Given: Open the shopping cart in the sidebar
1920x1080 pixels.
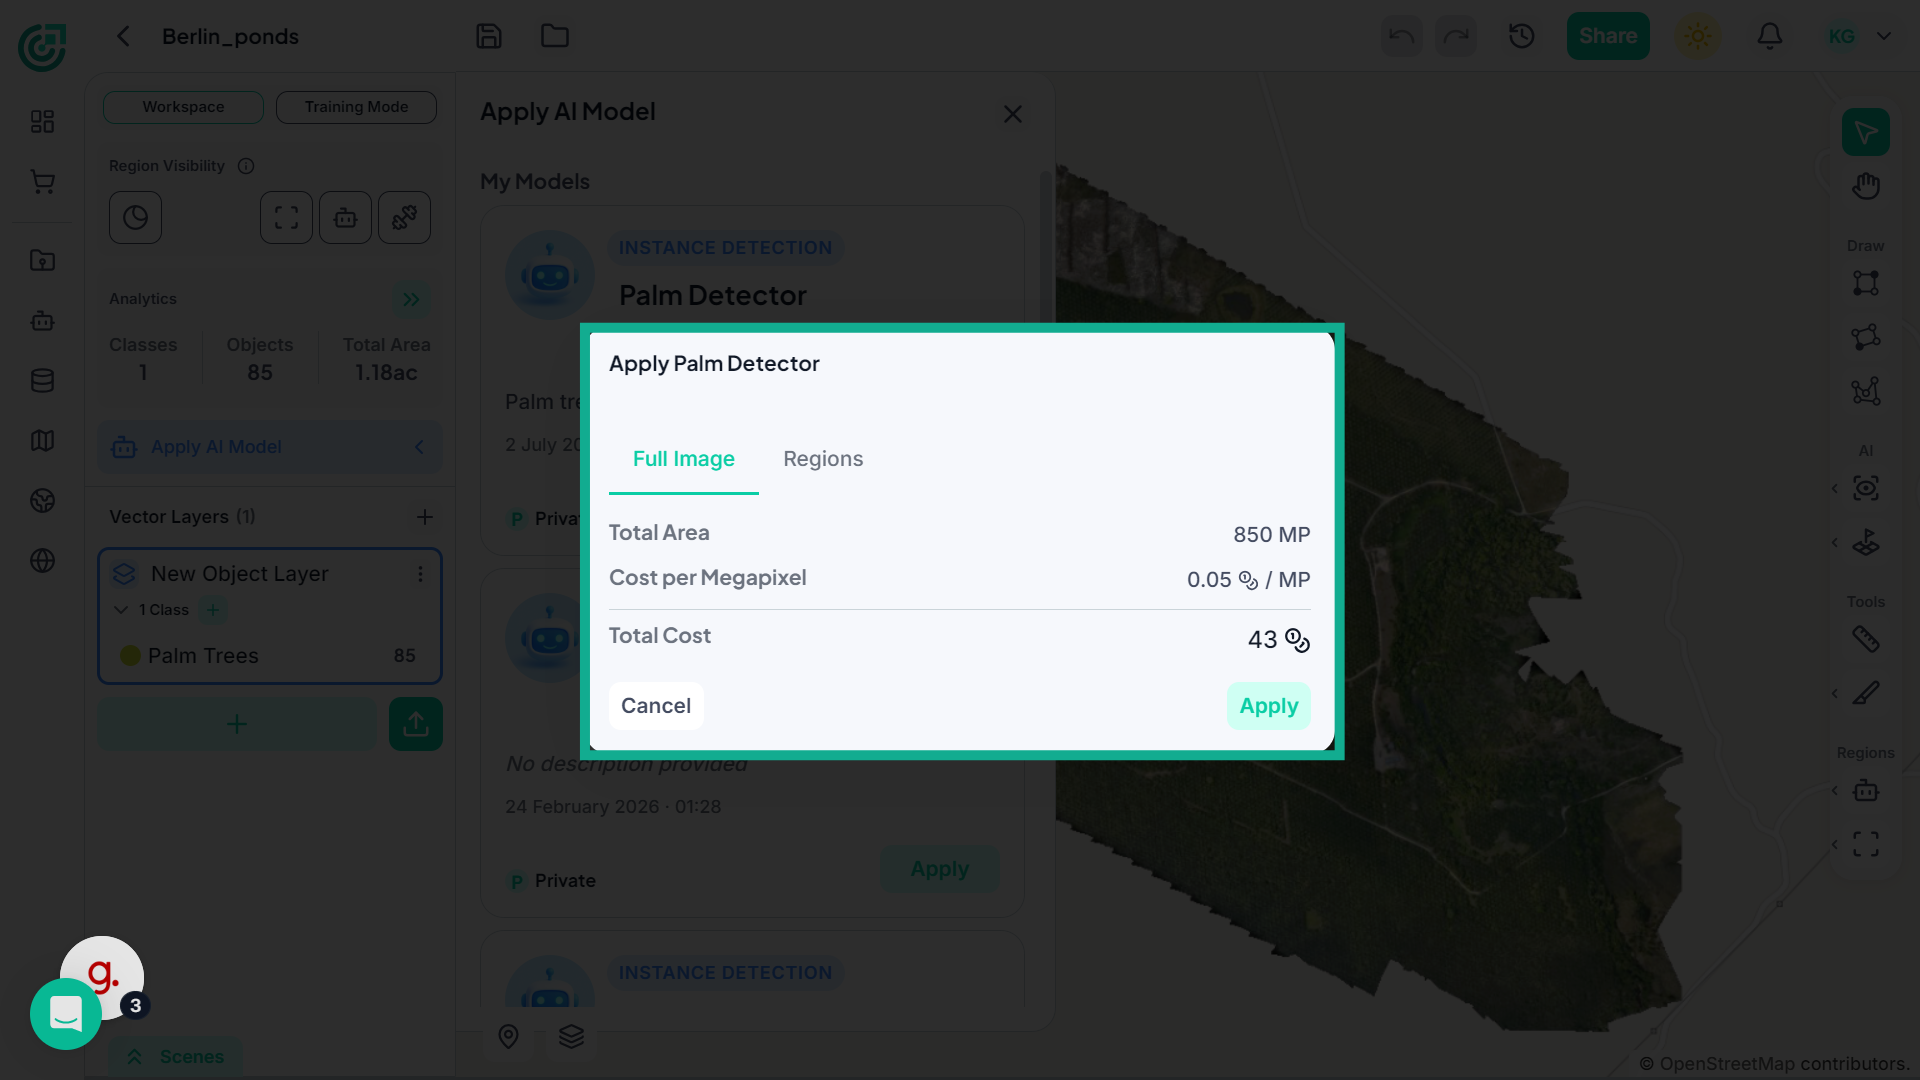Looking at the screenshot, I should point(42,182).
